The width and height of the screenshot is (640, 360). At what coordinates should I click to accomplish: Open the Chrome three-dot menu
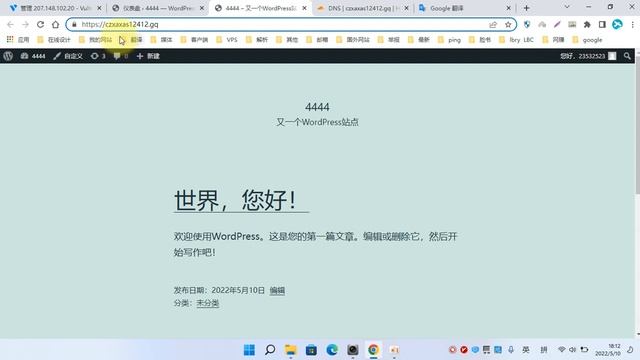coord(632,24)
